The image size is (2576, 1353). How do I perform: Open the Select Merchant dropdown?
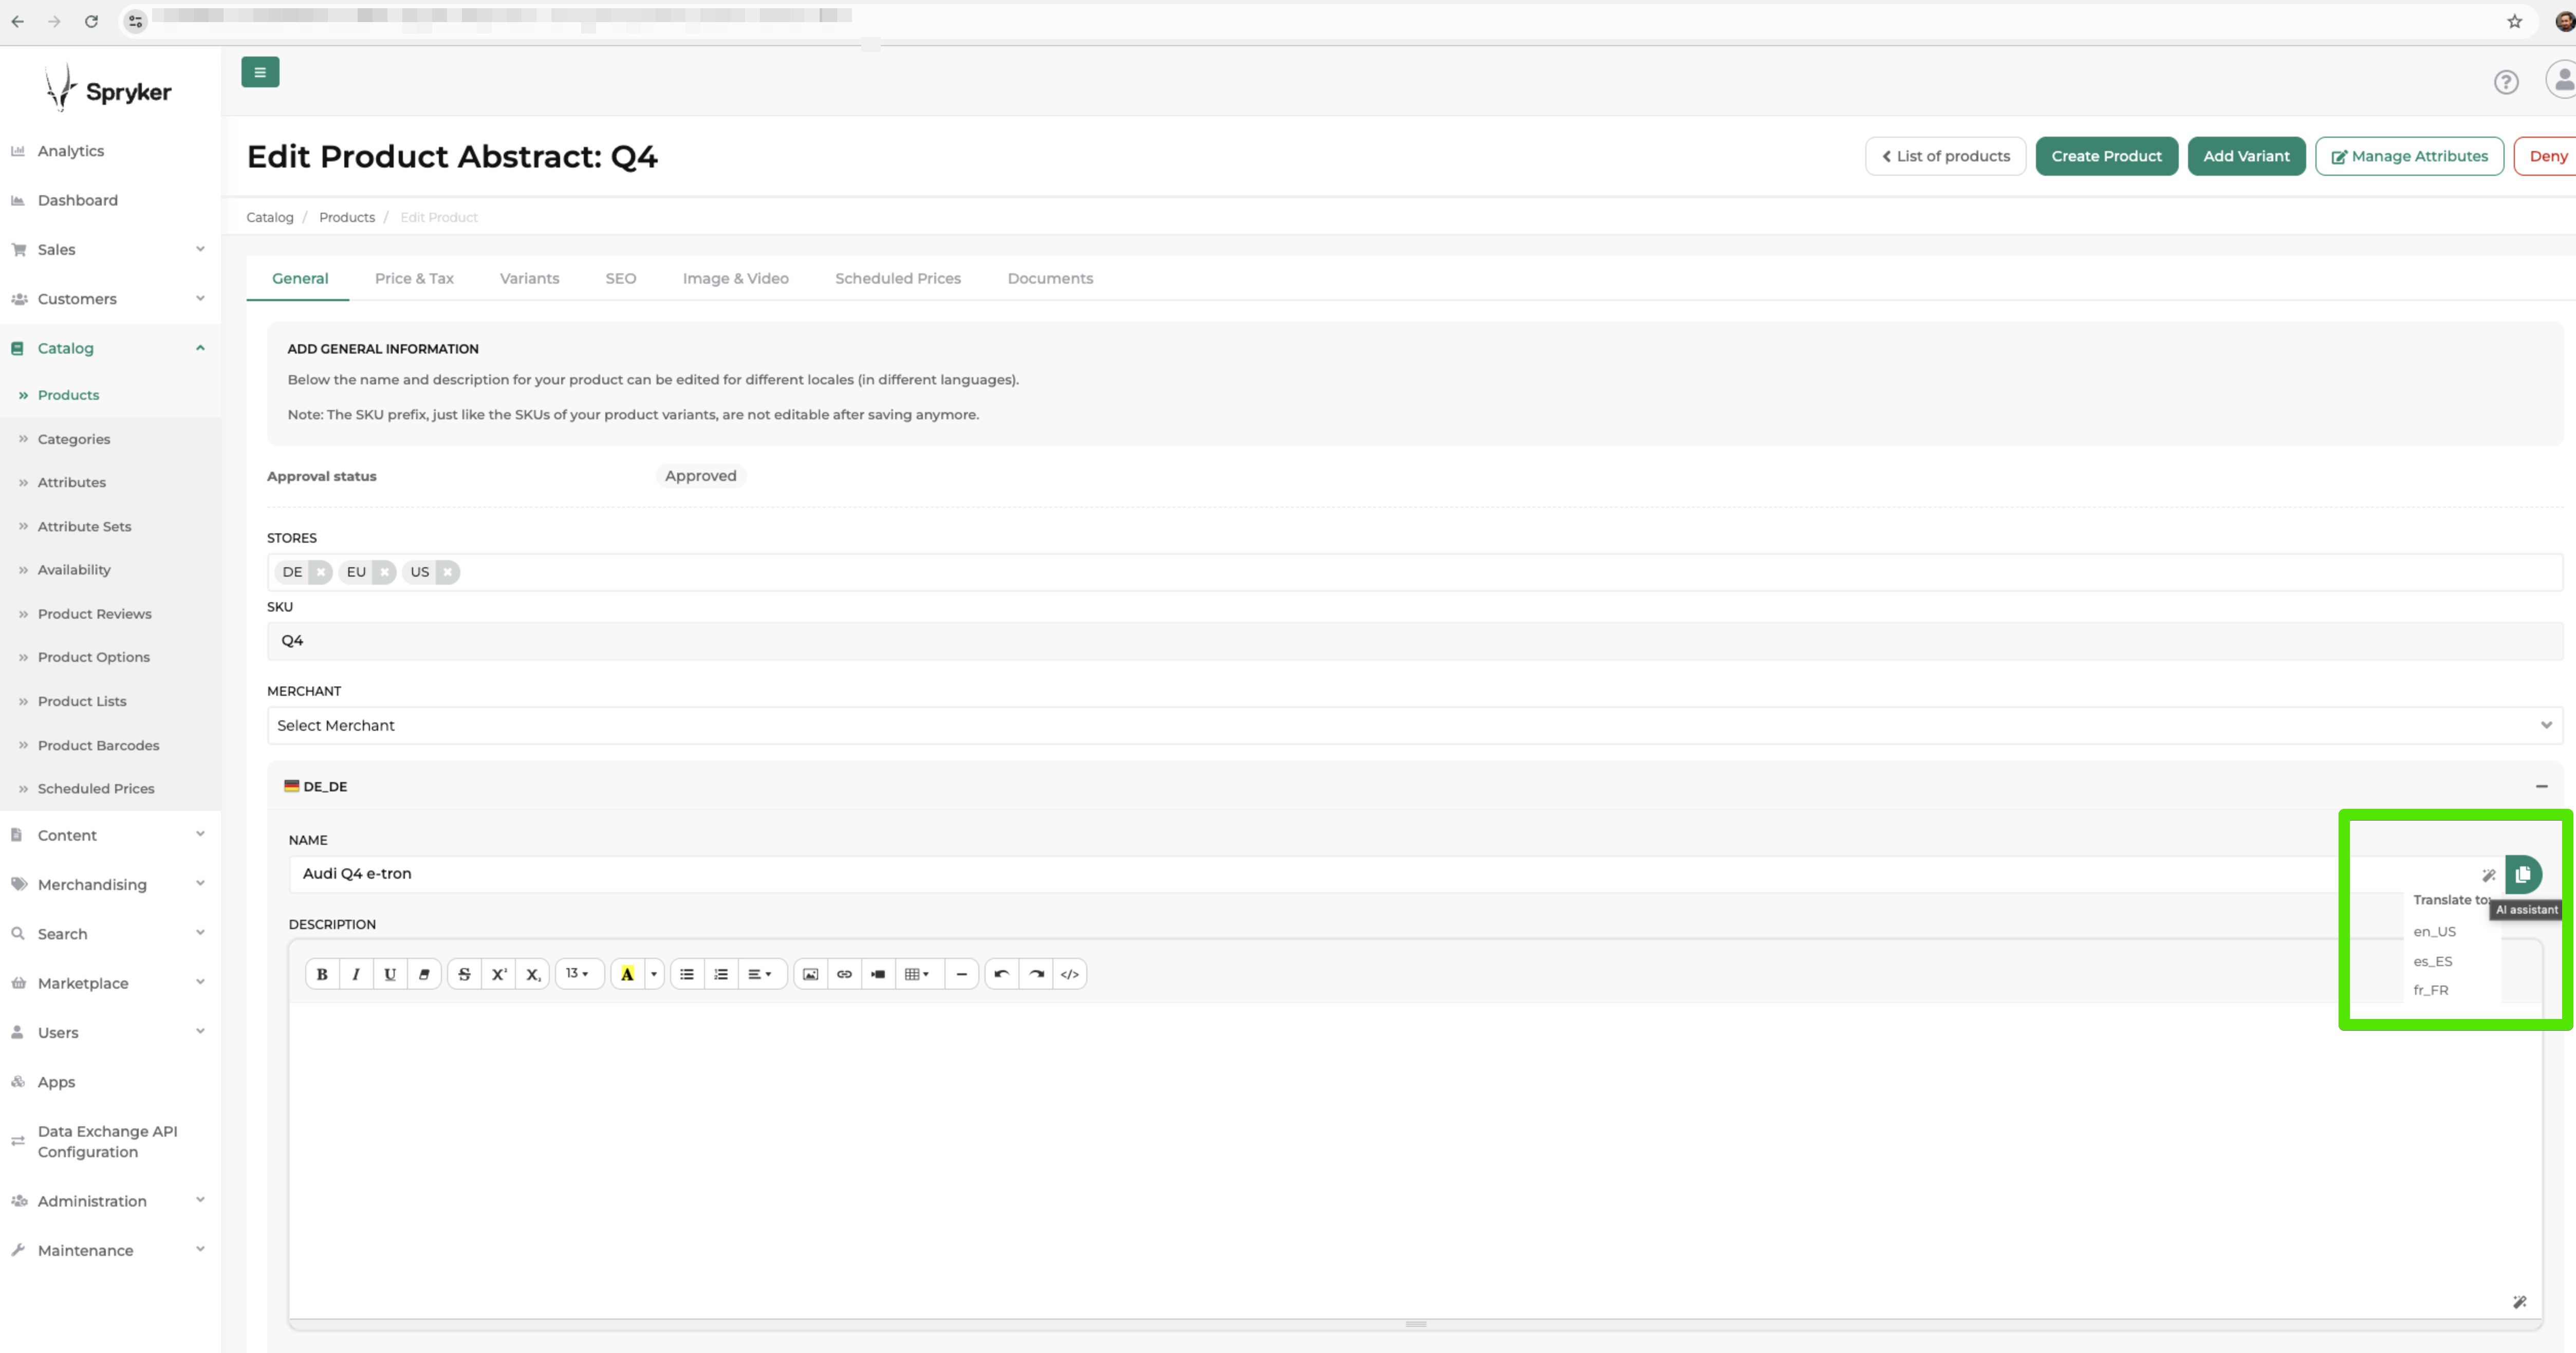tap(1414, 725)
